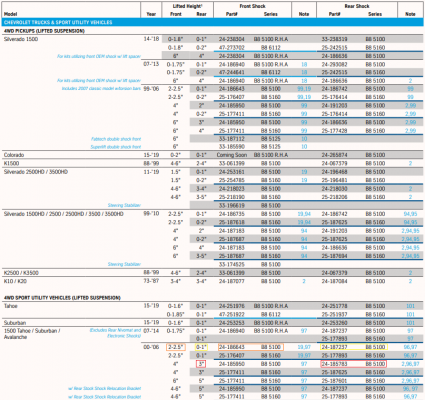Select rear part number "25-196481"
The image size is (425, 400).
click(x=334, y=180)
